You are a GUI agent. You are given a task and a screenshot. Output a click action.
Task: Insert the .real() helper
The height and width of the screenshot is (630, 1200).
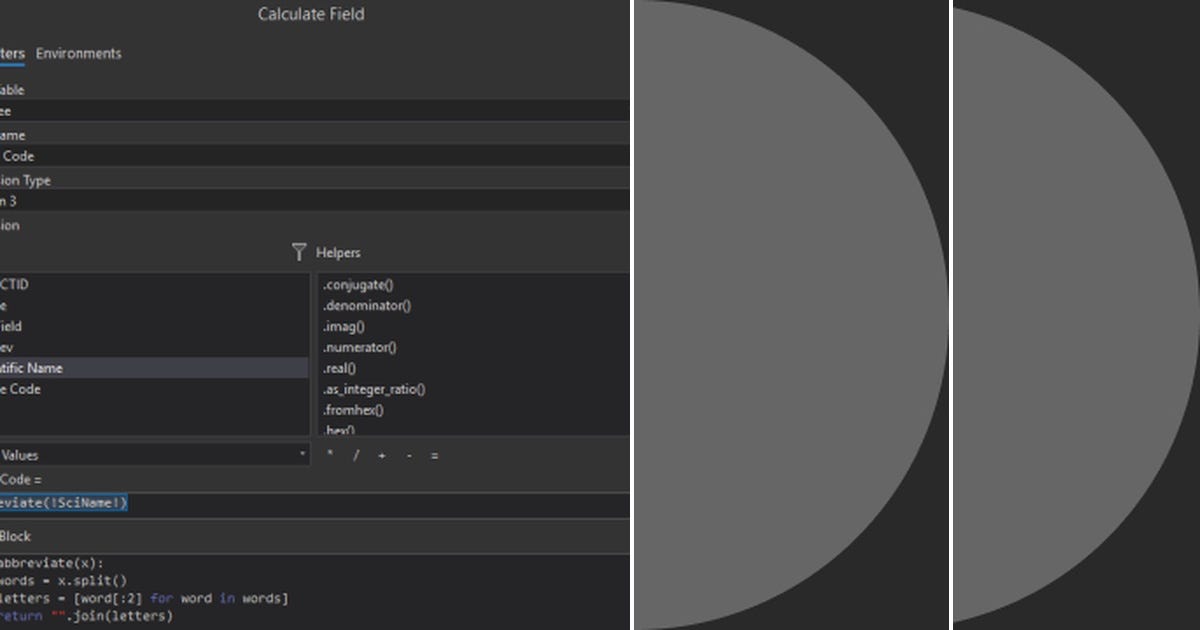pos(340,368)
